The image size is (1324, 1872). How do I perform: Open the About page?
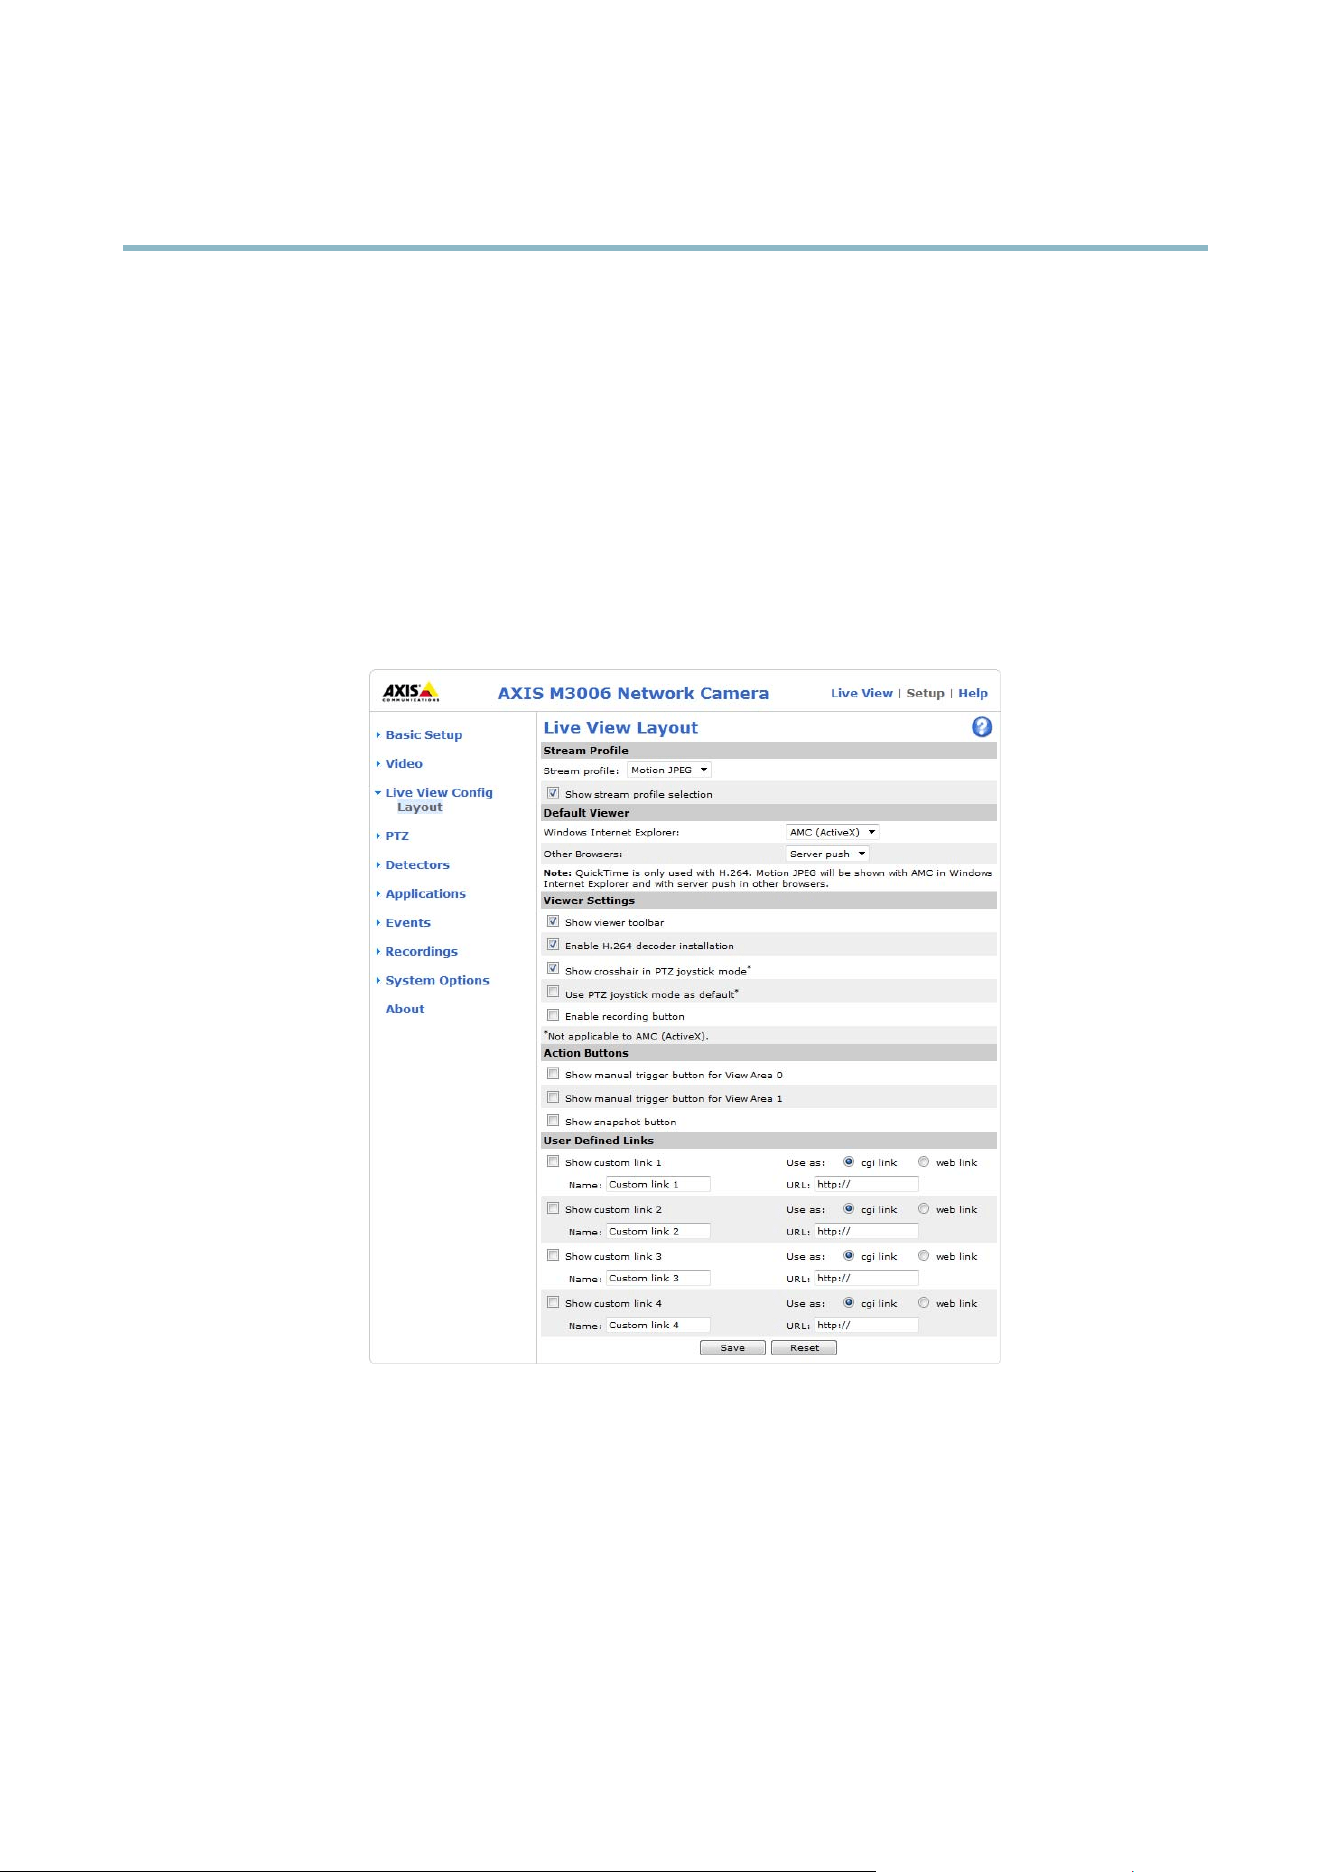pos(405,1009)
